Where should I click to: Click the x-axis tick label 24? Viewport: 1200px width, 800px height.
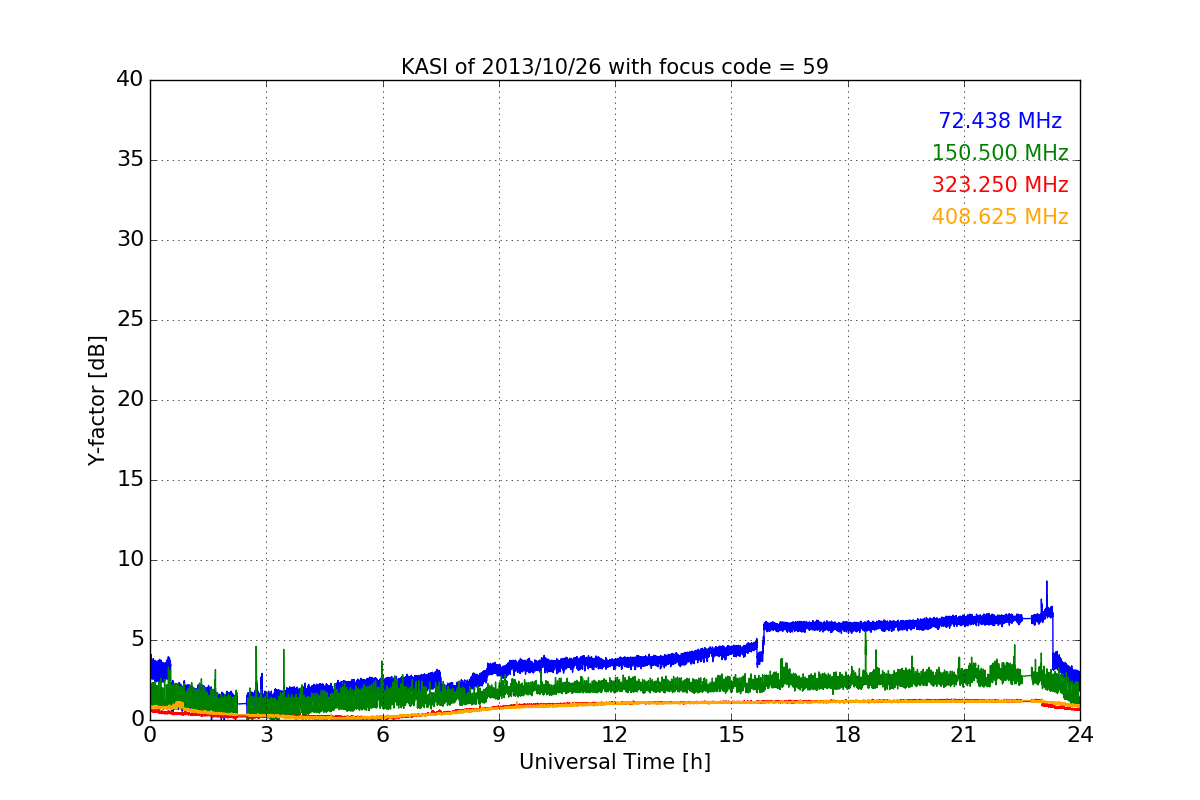1080,735
